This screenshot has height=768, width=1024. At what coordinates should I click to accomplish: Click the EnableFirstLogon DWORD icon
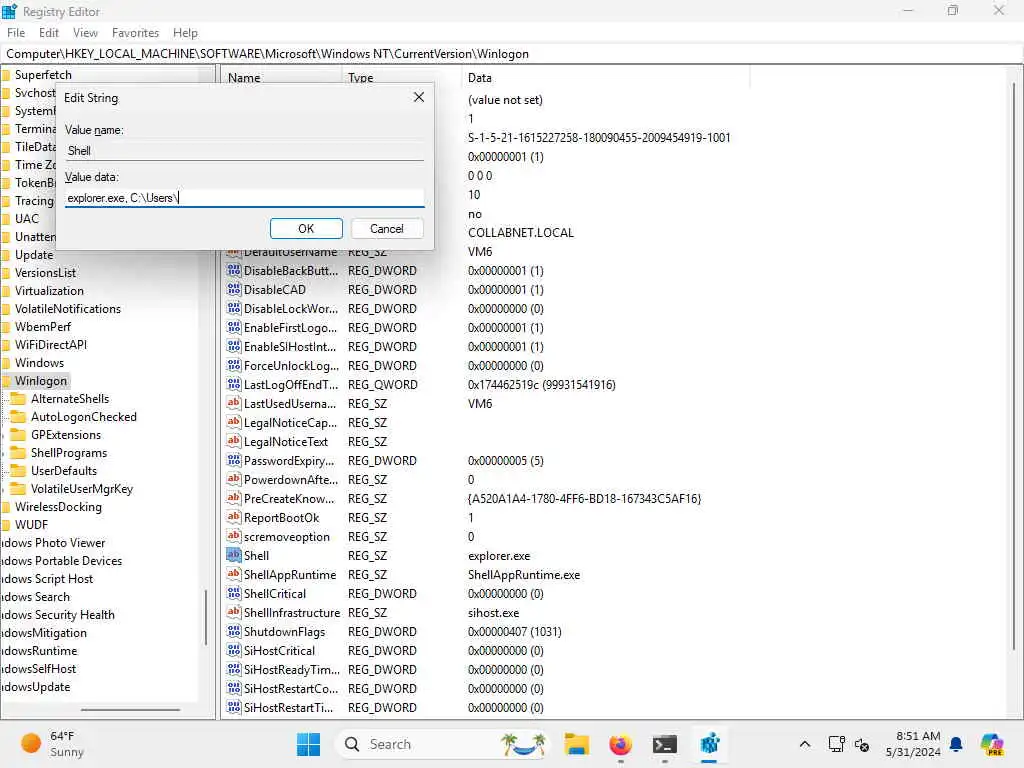(x=233, y=327)
